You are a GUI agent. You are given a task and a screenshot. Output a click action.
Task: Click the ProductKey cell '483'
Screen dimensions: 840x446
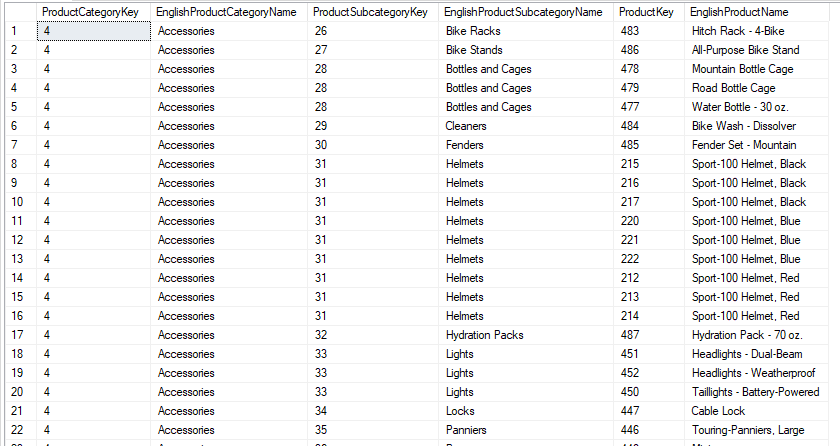click(x=649, y=31)
